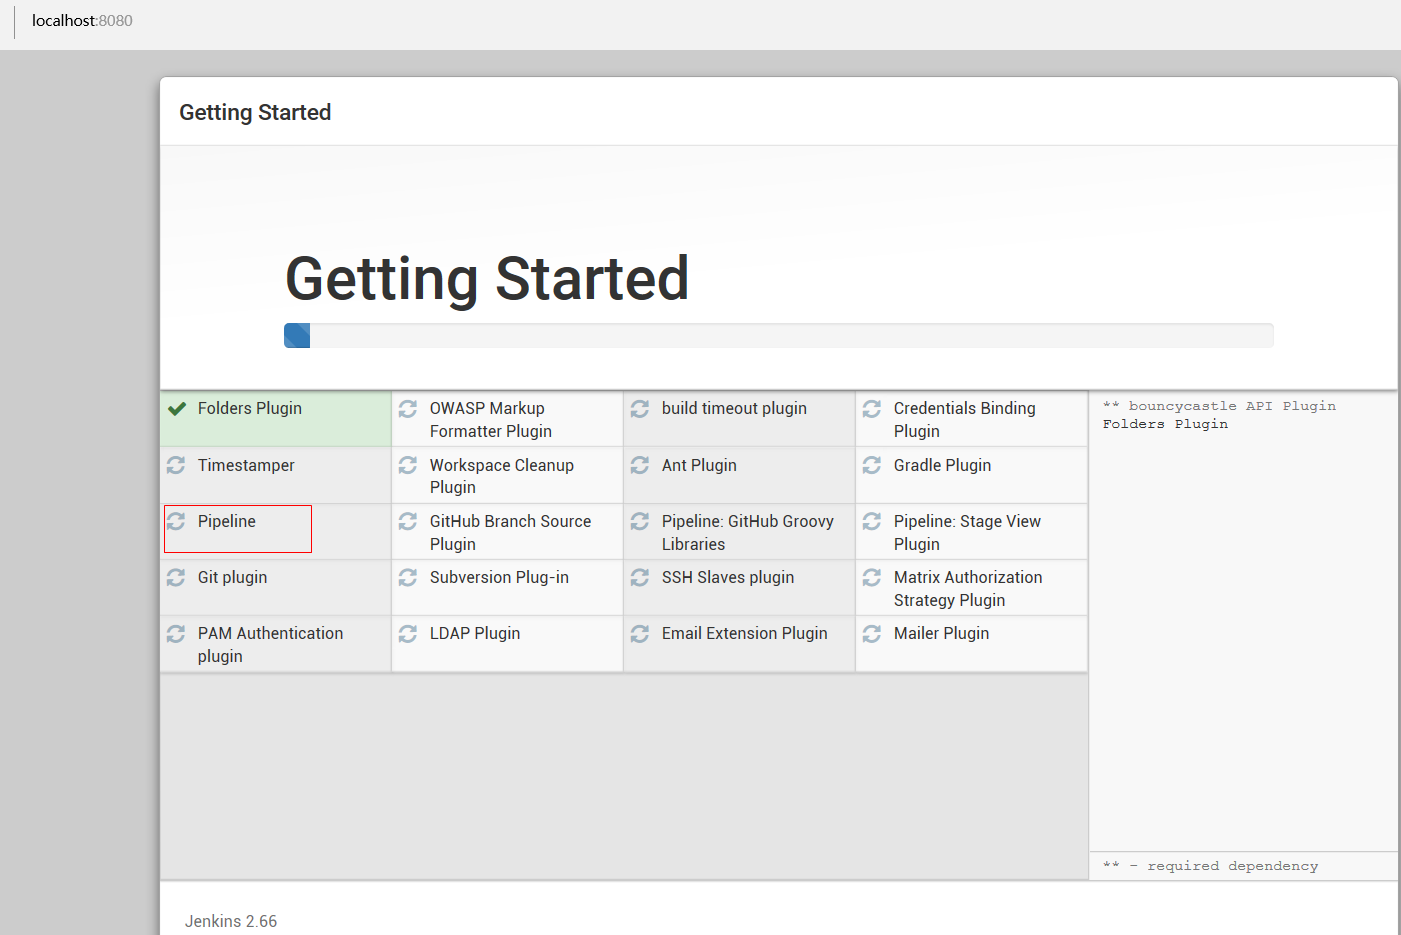Click the Jenkins 2.66 version text

coord(231,921)
